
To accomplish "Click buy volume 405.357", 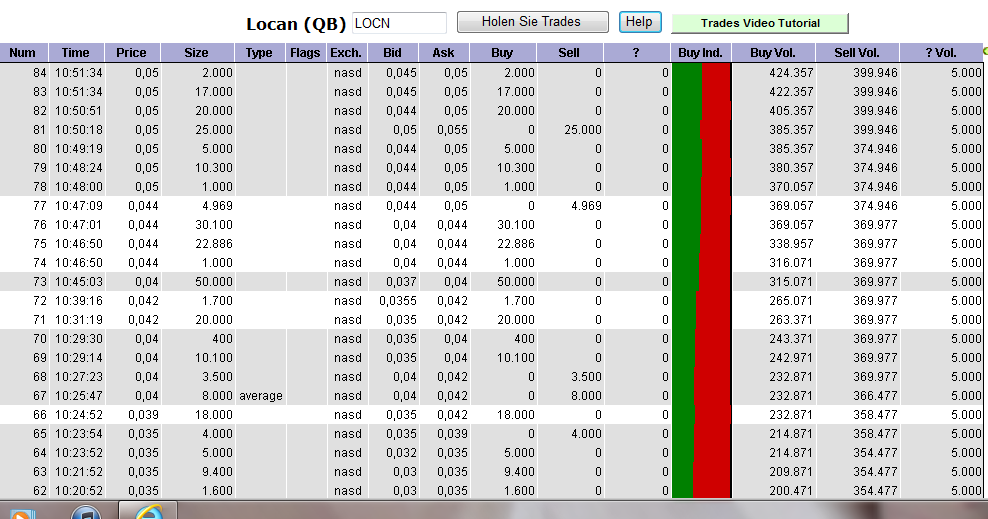I will (x=791, y=111).
